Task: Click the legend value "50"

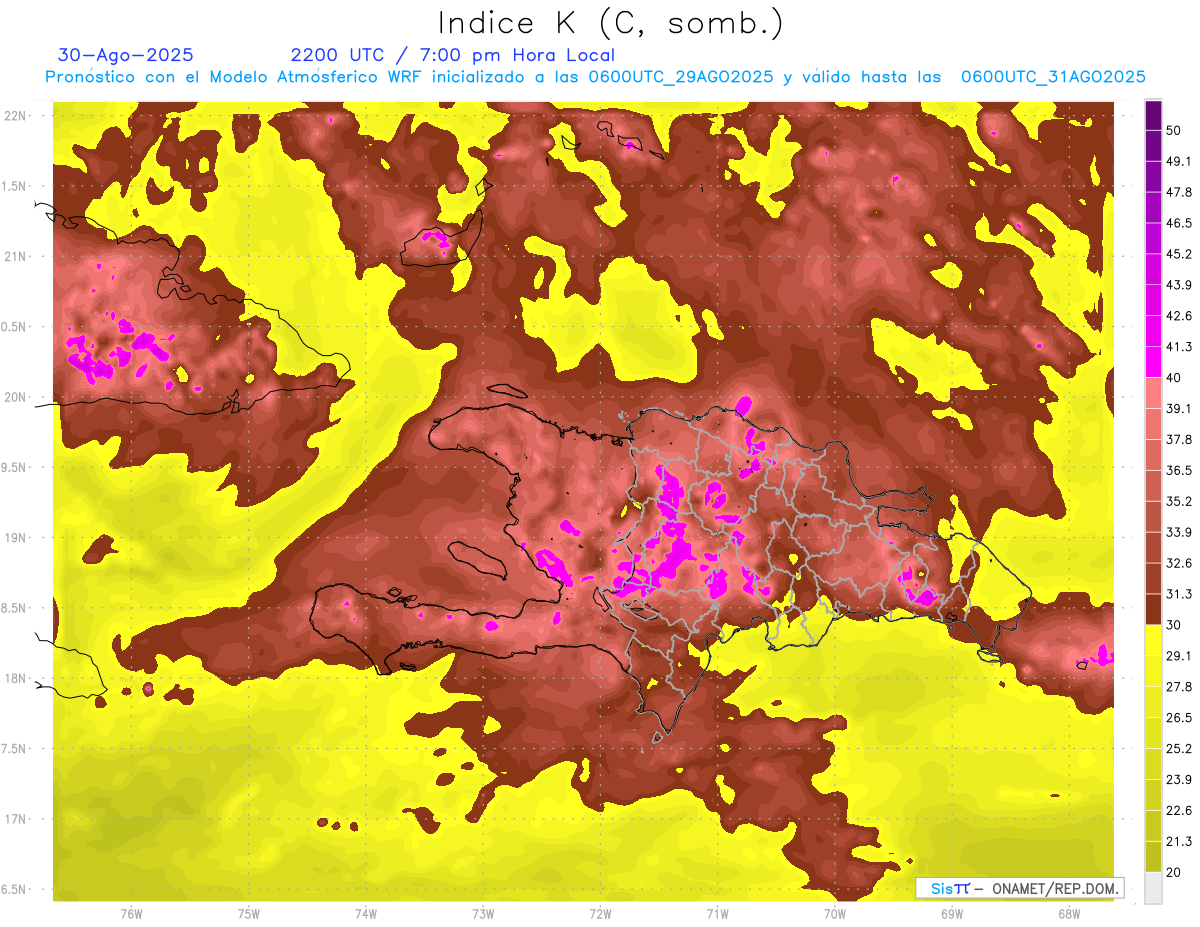Action: 1175,130
